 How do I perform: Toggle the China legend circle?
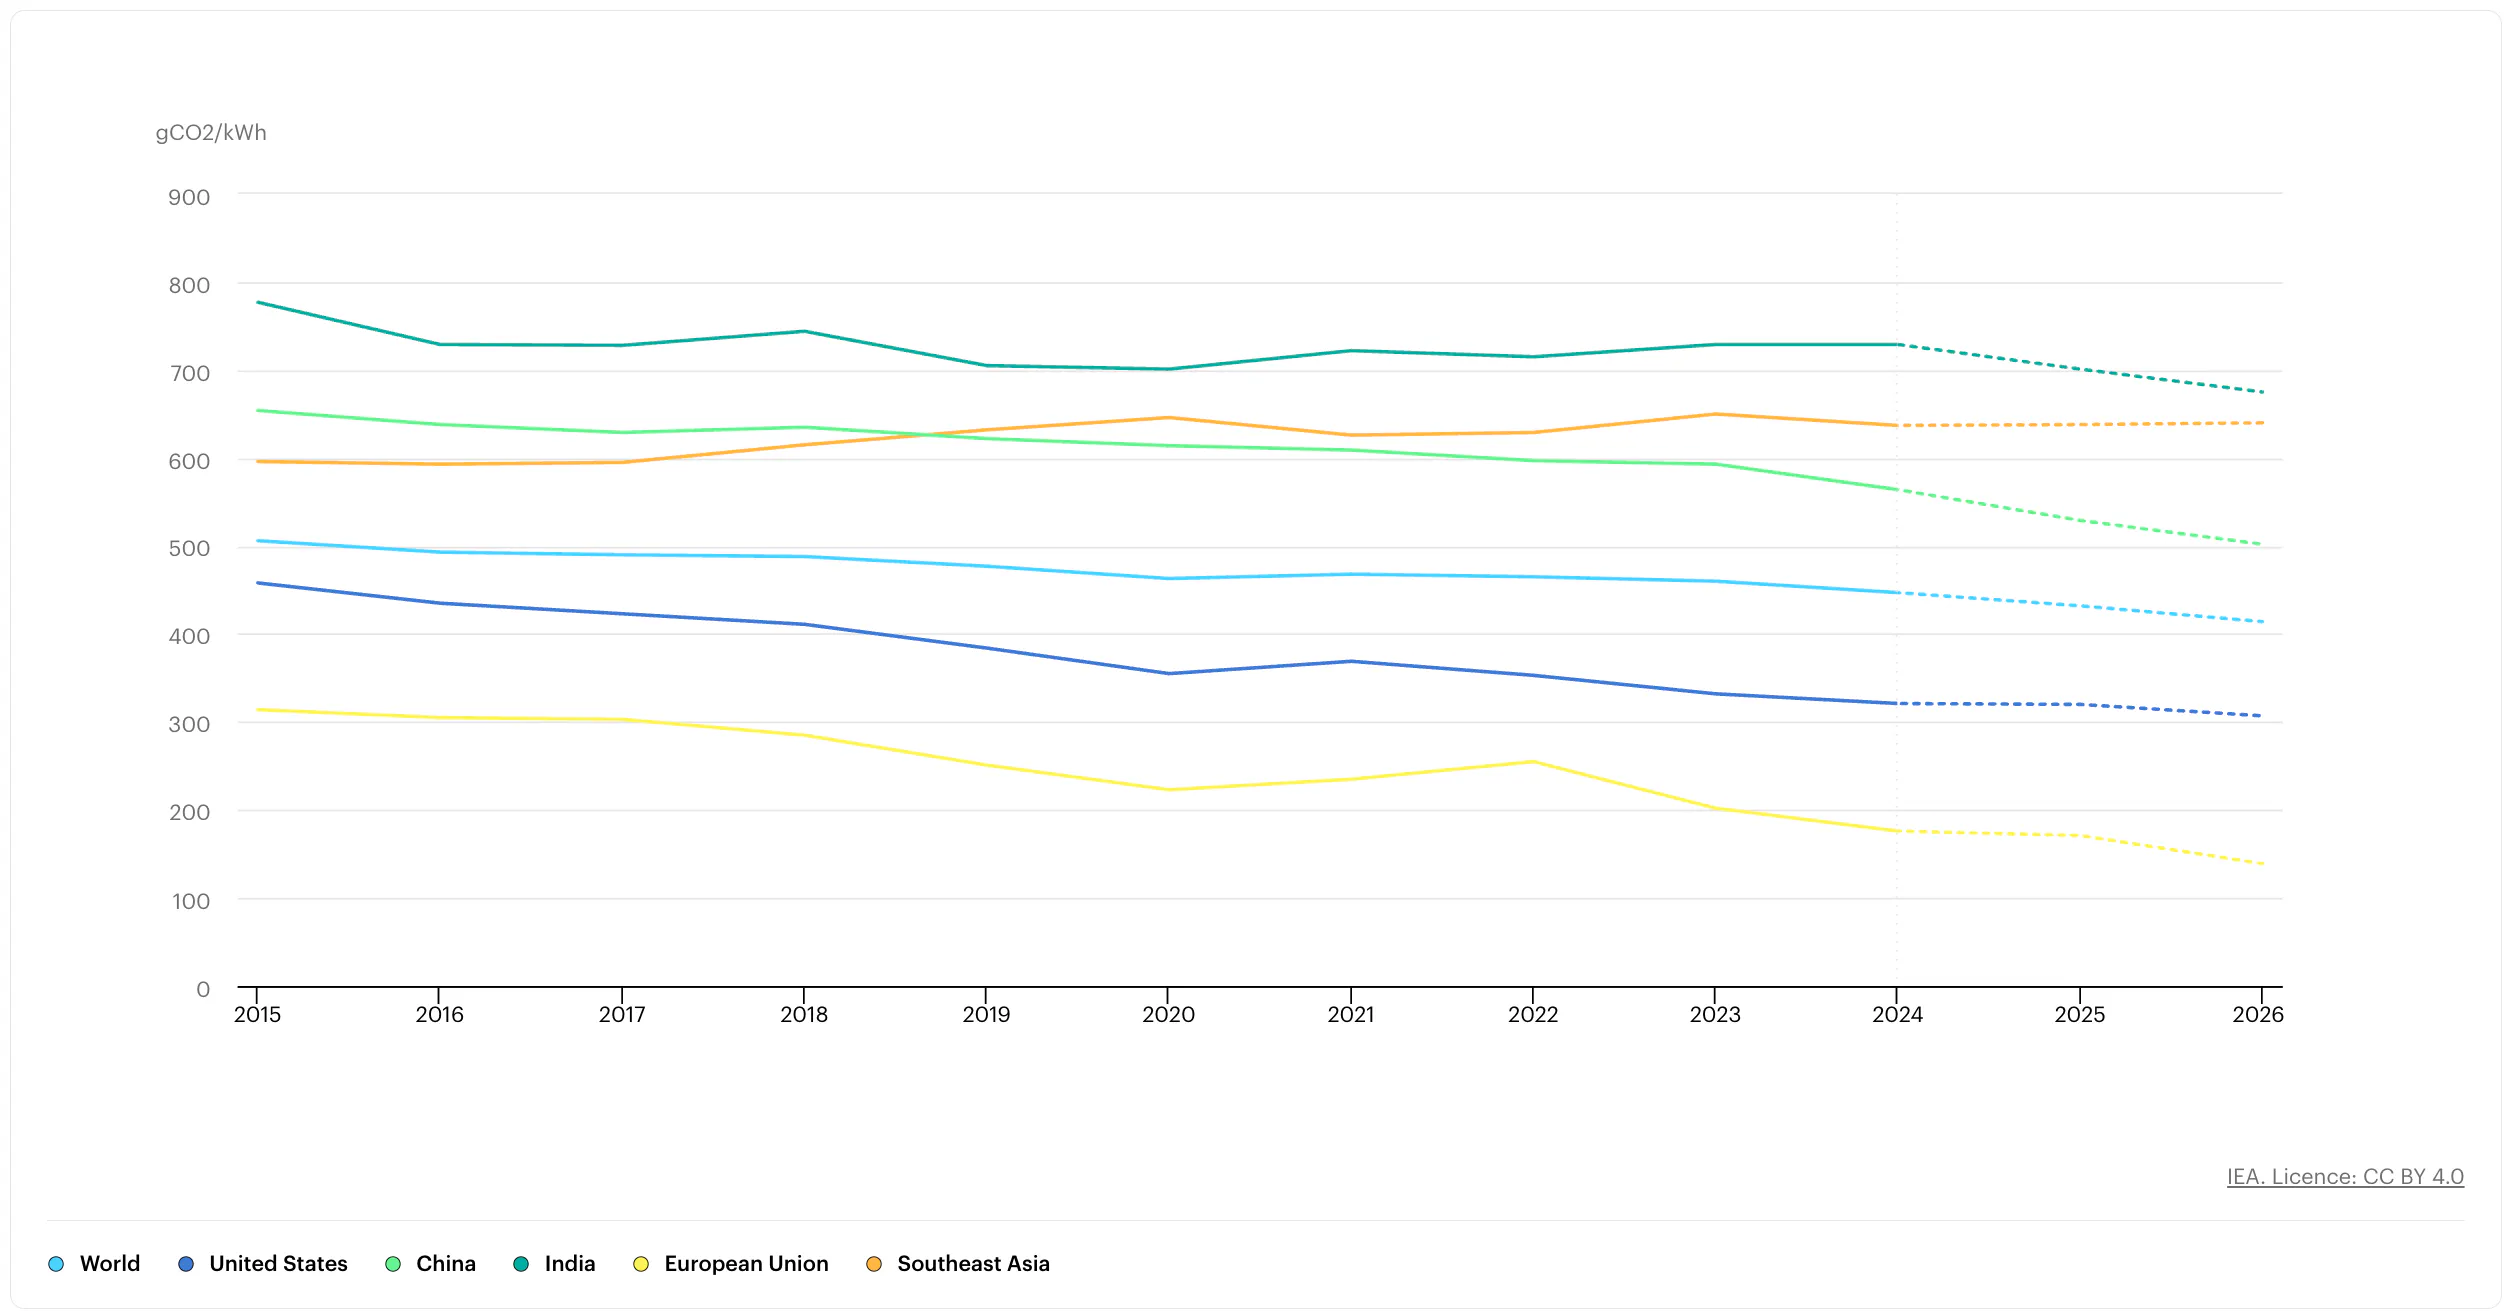[x=393, y=1264]
